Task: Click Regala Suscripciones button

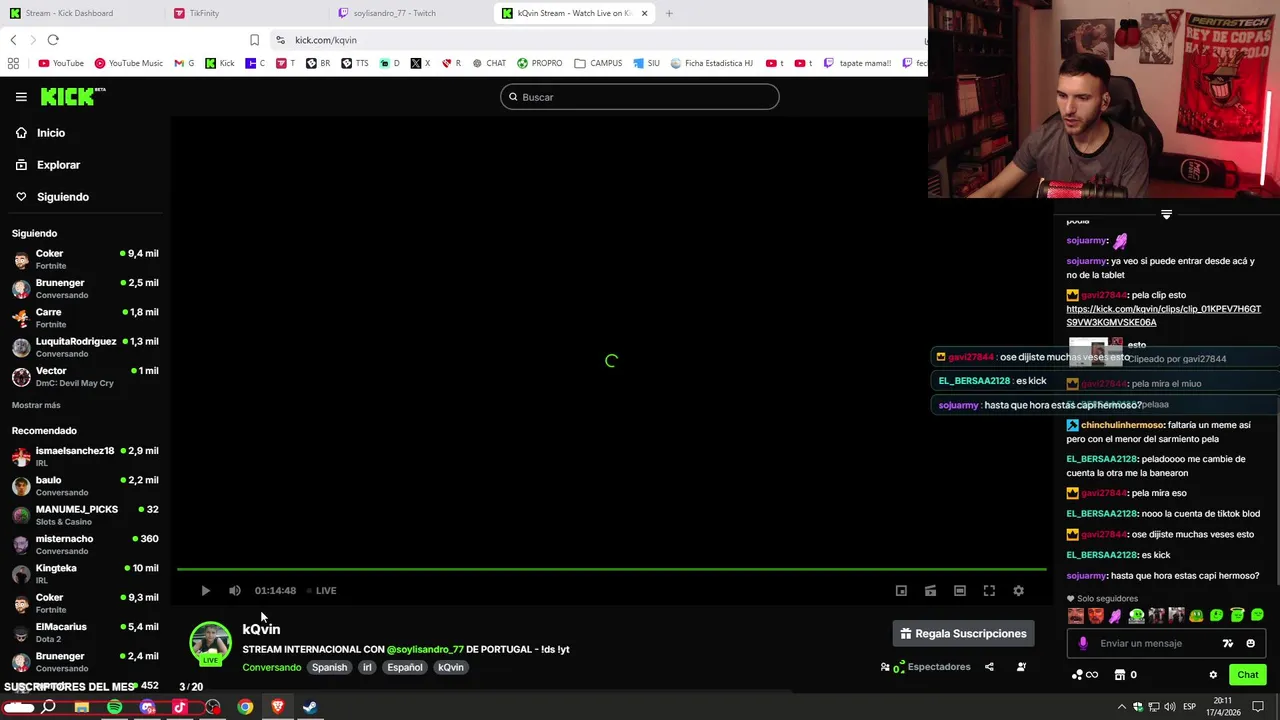Action: (963, 633)
